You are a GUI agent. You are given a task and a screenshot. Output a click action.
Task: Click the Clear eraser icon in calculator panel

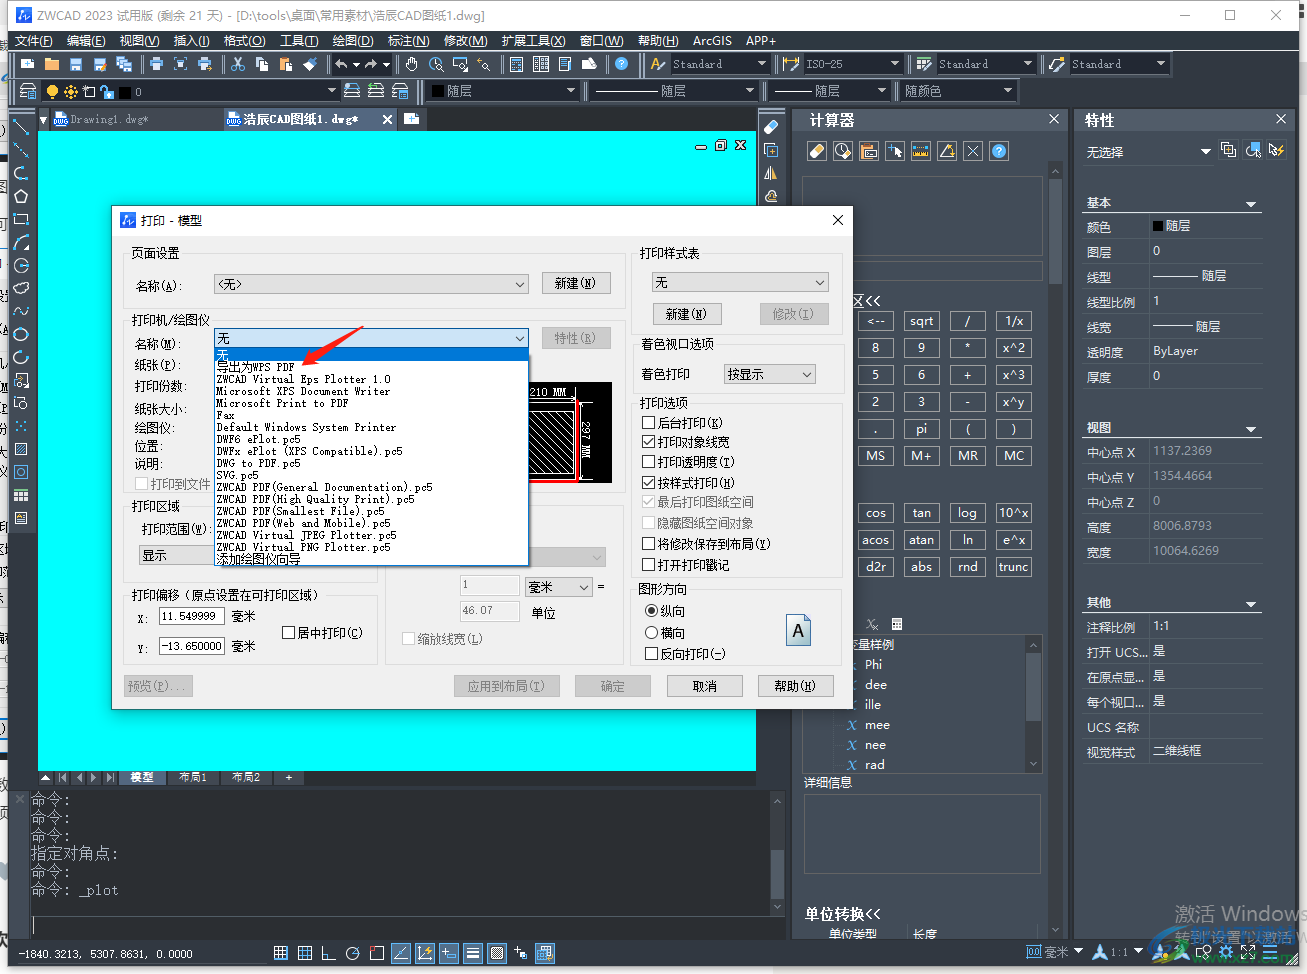817,151
